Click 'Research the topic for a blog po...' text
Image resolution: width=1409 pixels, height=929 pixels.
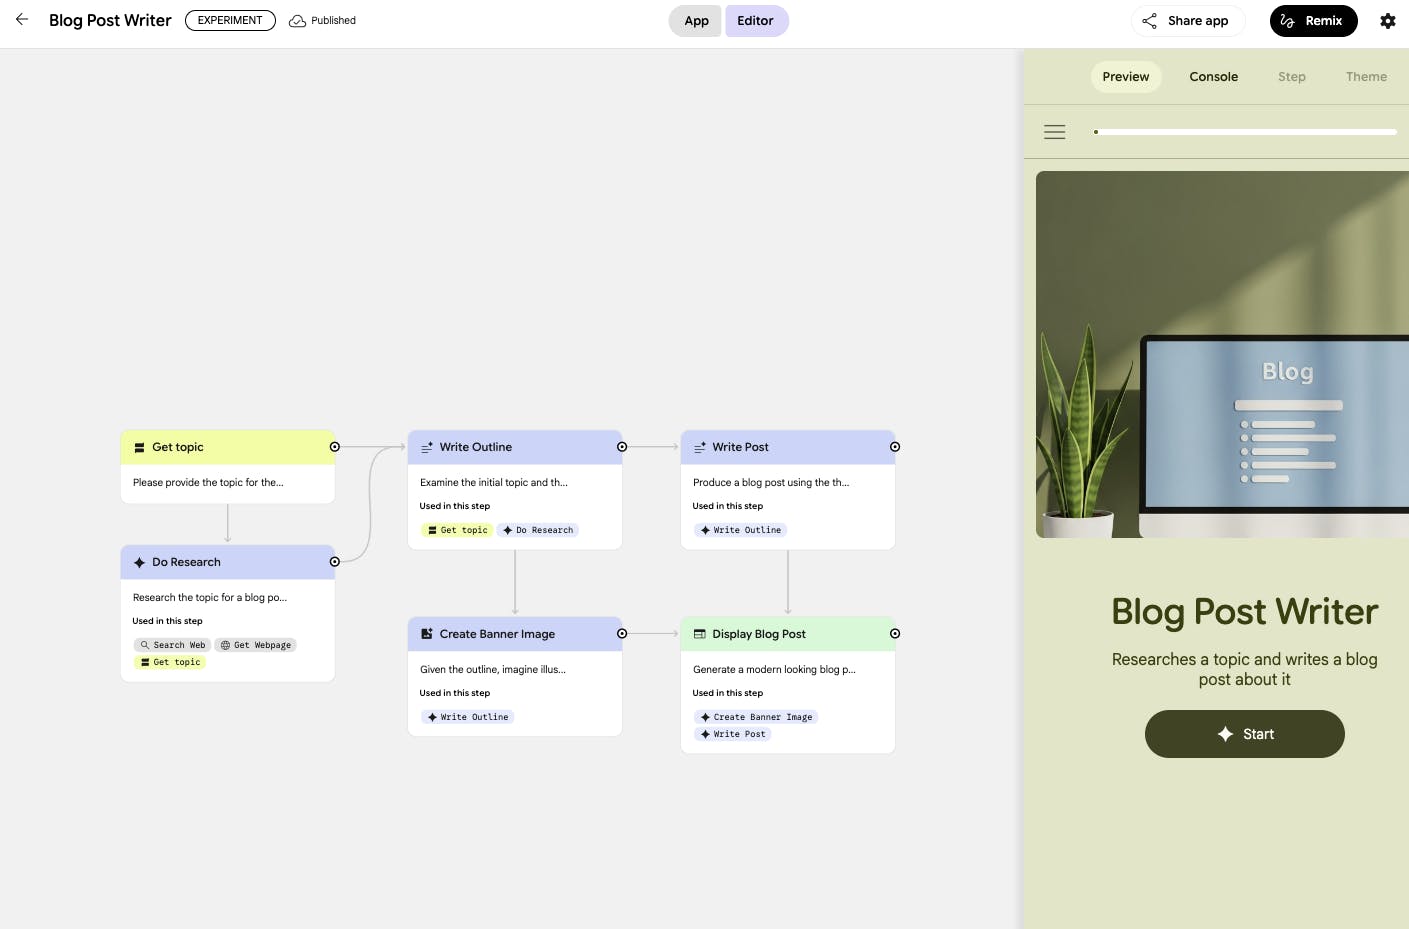(x=210, y=597)
